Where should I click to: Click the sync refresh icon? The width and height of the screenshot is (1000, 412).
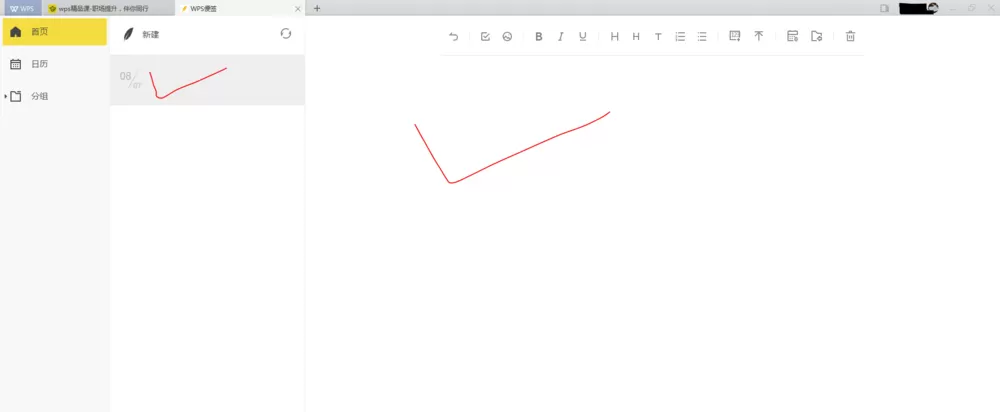(286, 34)
